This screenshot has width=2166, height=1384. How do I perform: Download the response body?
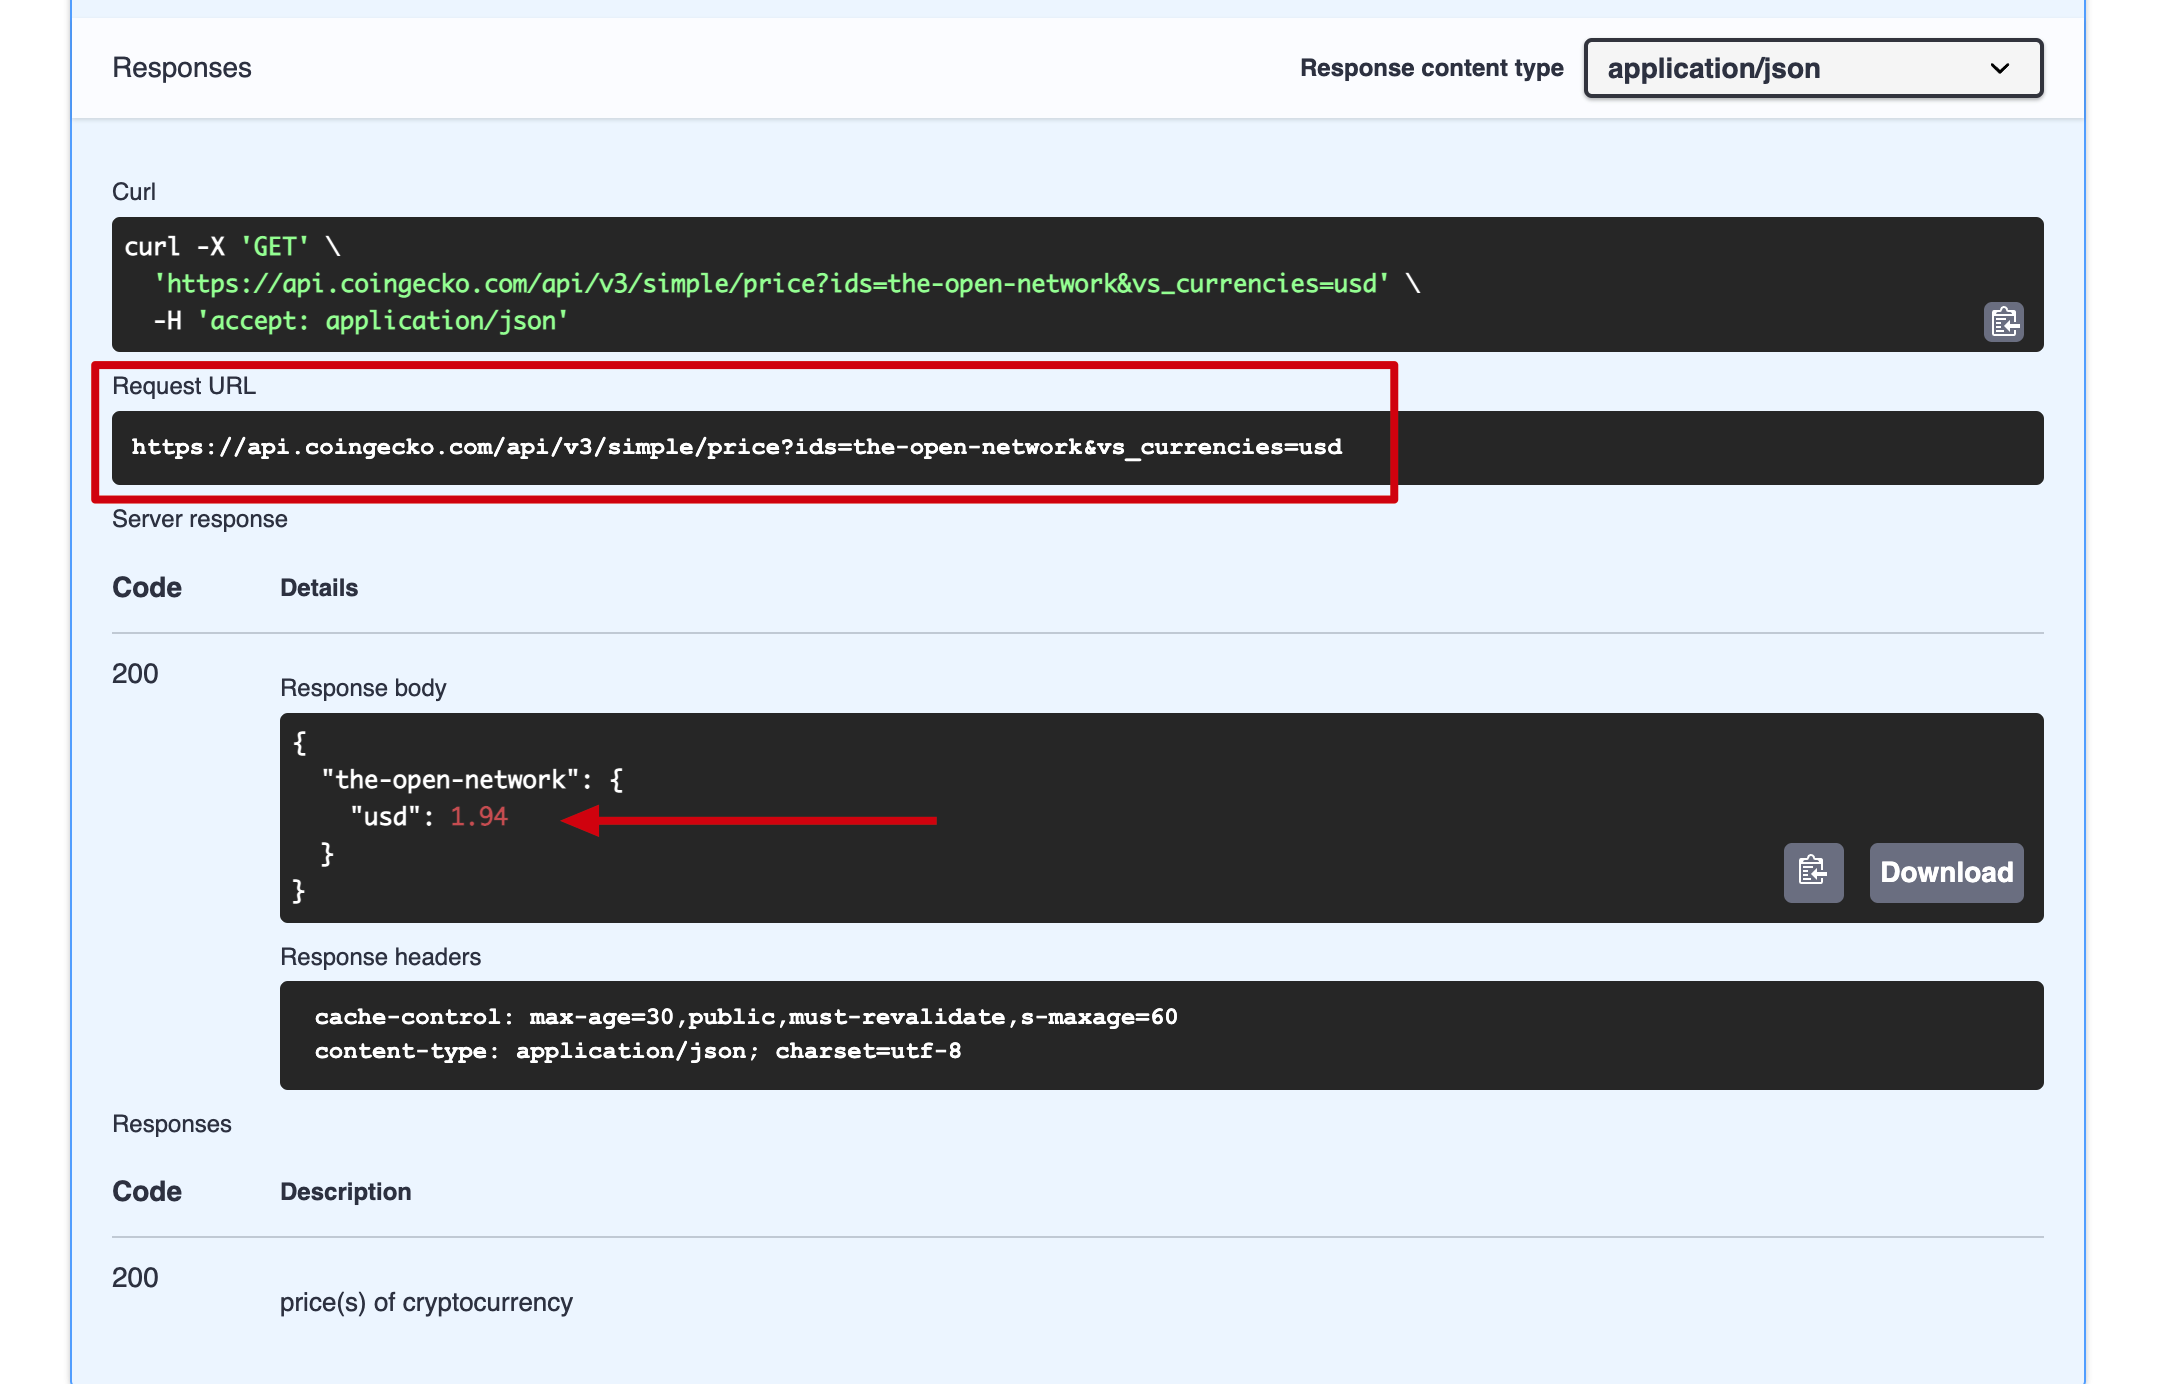pos(1946,872)
